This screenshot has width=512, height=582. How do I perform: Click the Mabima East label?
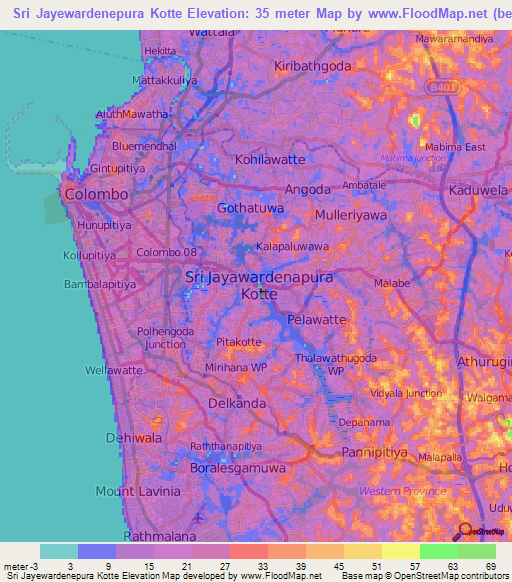tap(455, 147)
